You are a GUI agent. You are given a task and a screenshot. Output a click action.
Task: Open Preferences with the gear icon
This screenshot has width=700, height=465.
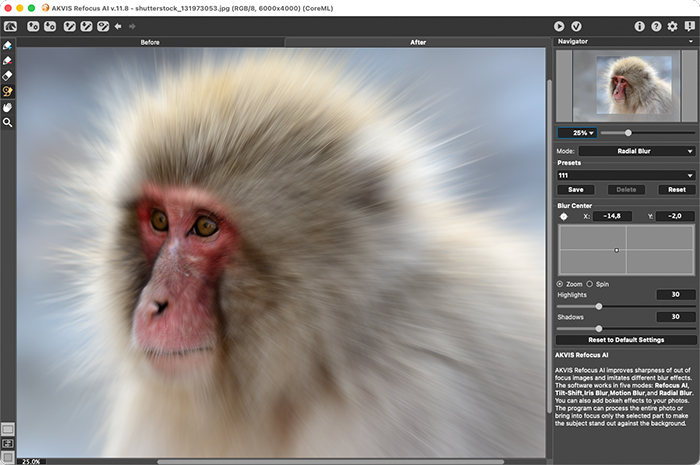coord(672,26)
